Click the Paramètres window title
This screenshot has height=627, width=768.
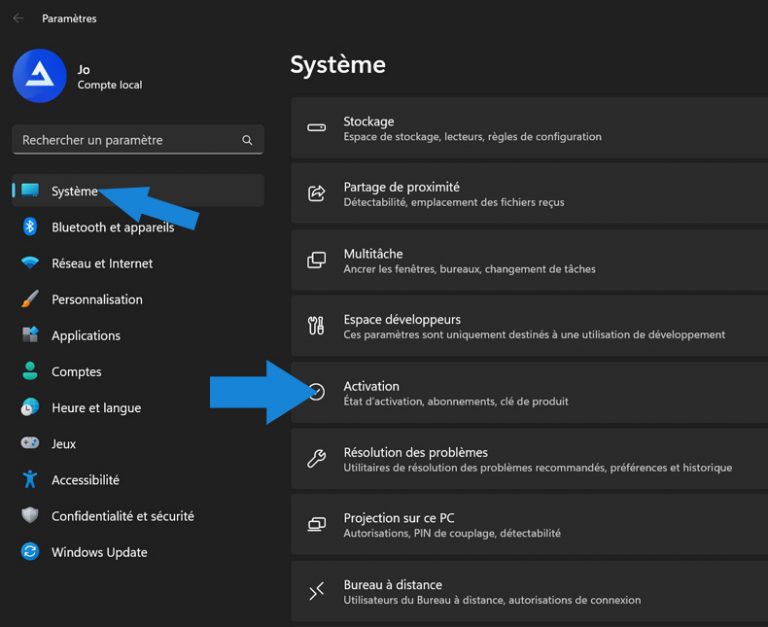[69, 19]
